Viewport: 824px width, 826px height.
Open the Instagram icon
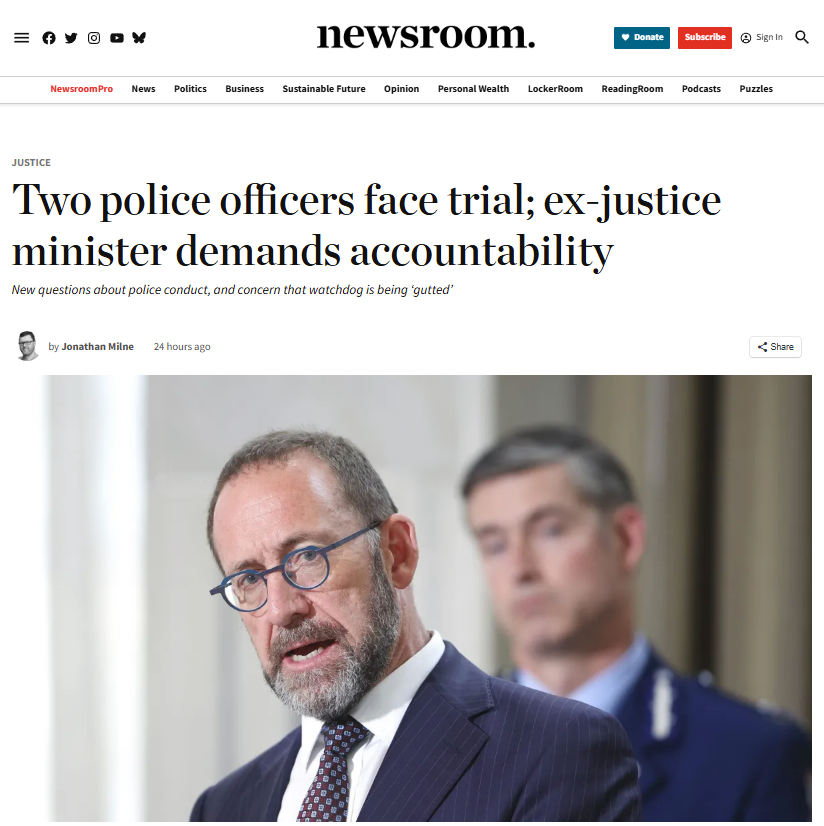93,37
